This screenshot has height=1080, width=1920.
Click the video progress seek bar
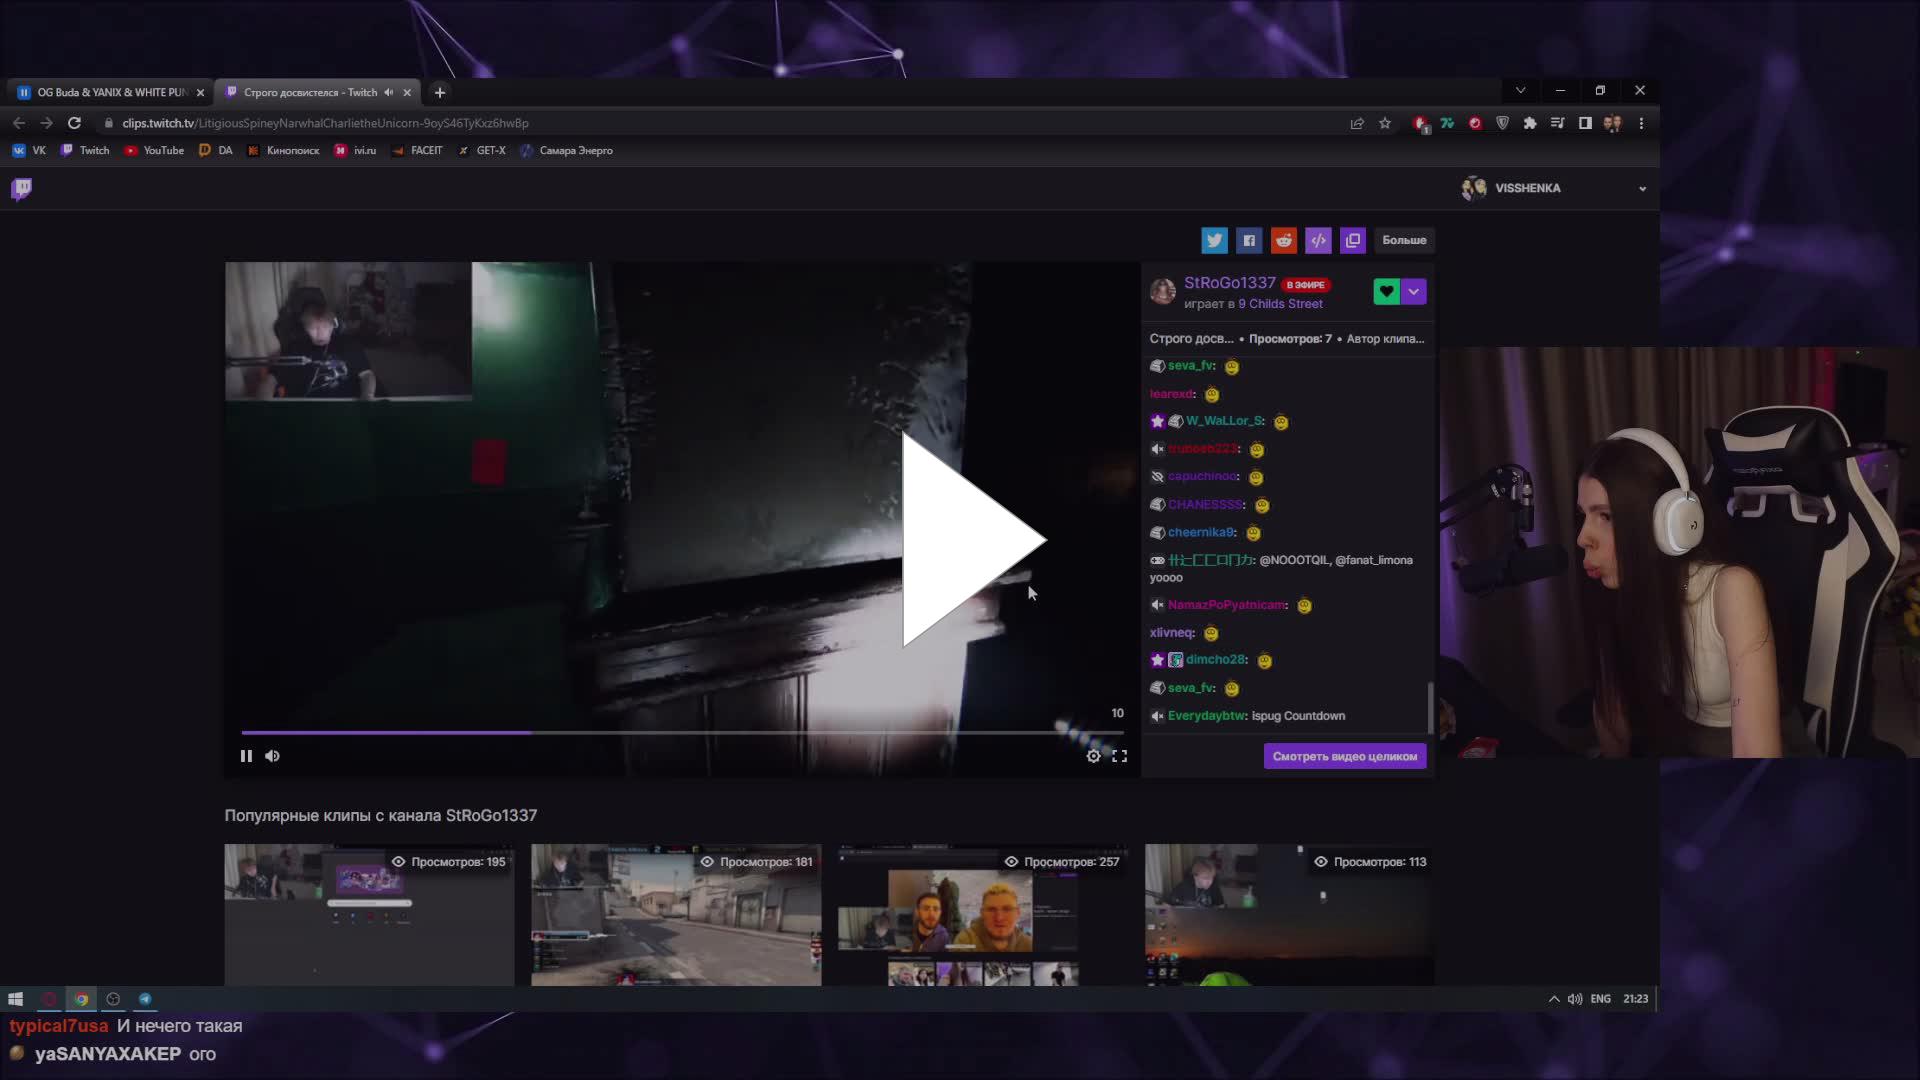coord(683,731)
